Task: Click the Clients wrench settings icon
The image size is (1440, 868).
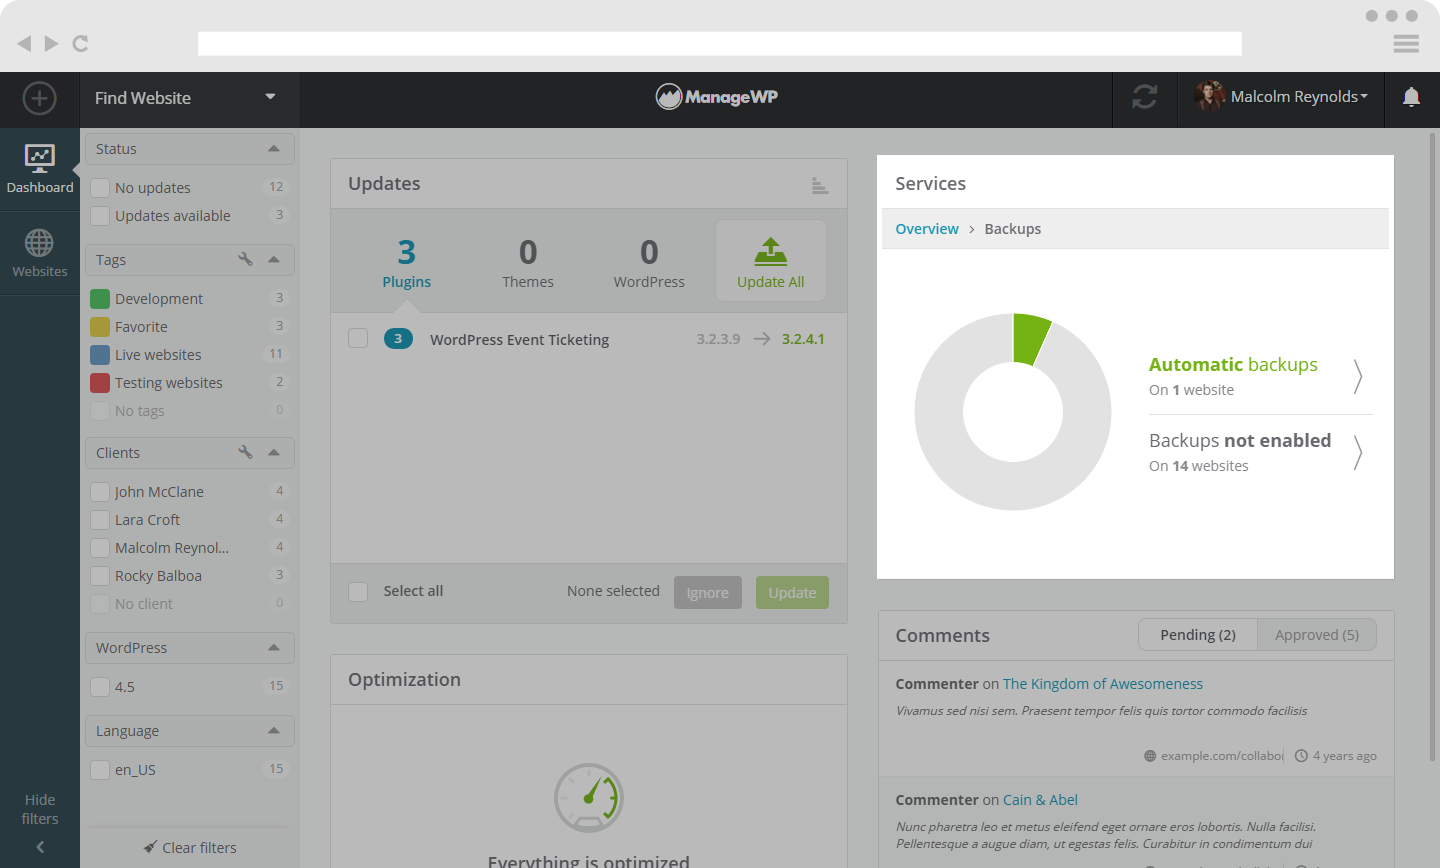Action: 245,452
